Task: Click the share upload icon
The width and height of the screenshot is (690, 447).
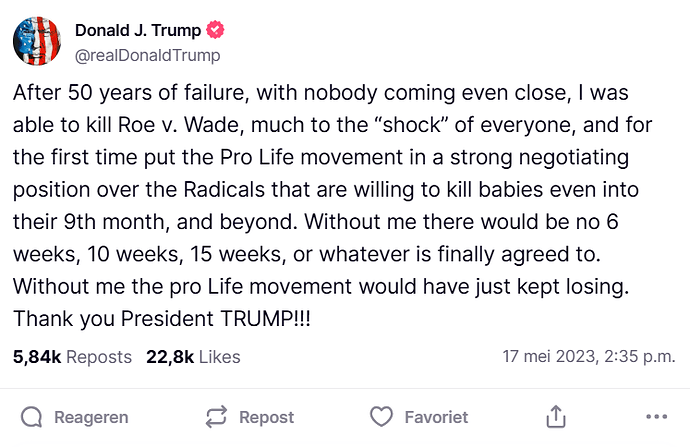Action: tap(557, 416)
